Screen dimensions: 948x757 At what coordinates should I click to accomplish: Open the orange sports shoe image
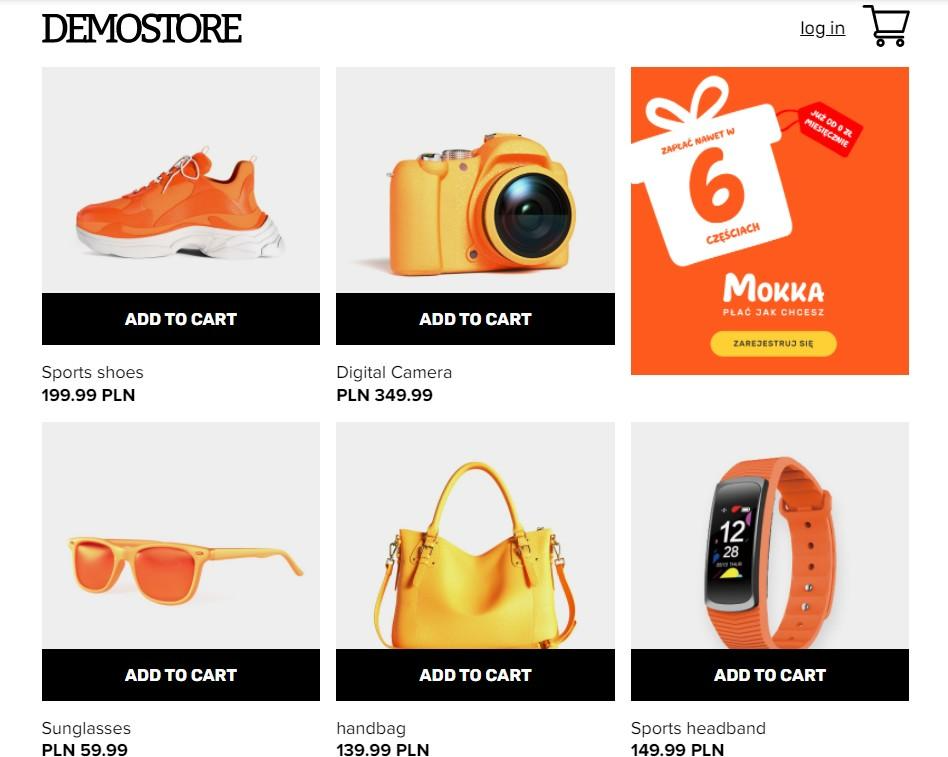coord(181,180)
